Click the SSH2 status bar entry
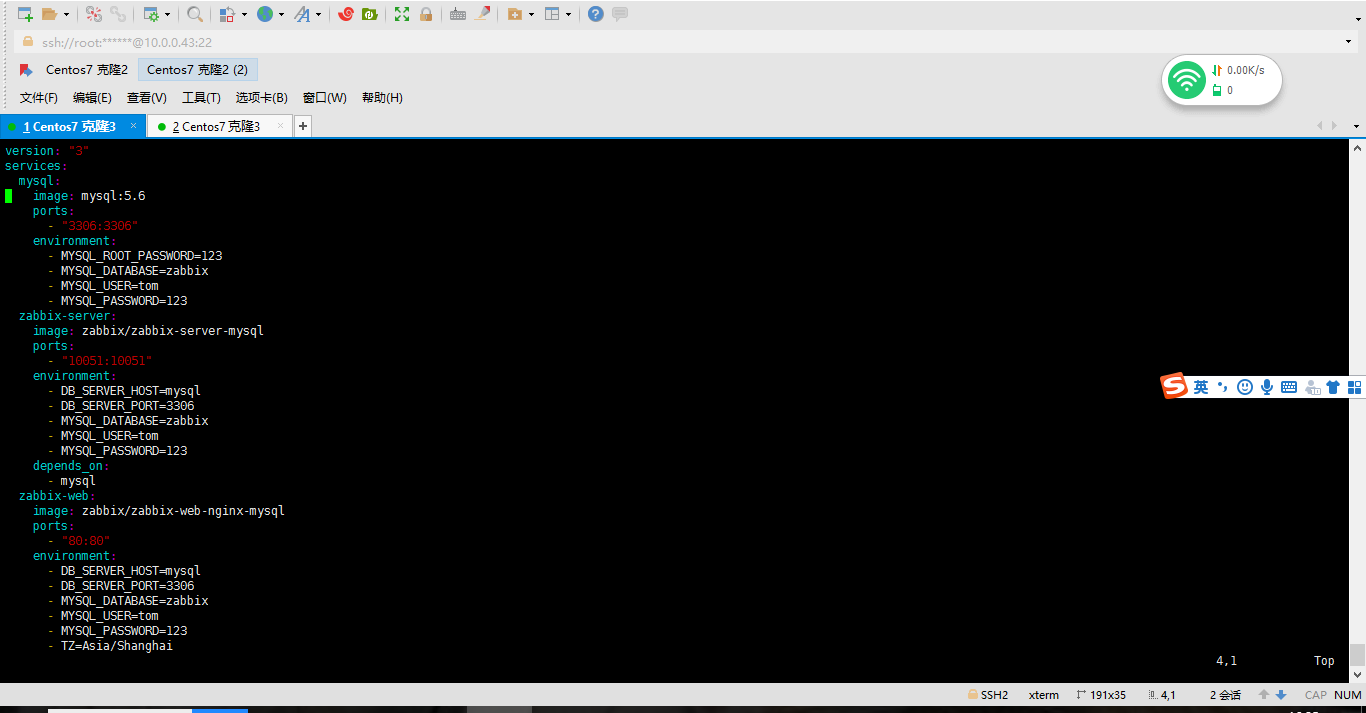1366x713 pixels. (988, 695)
